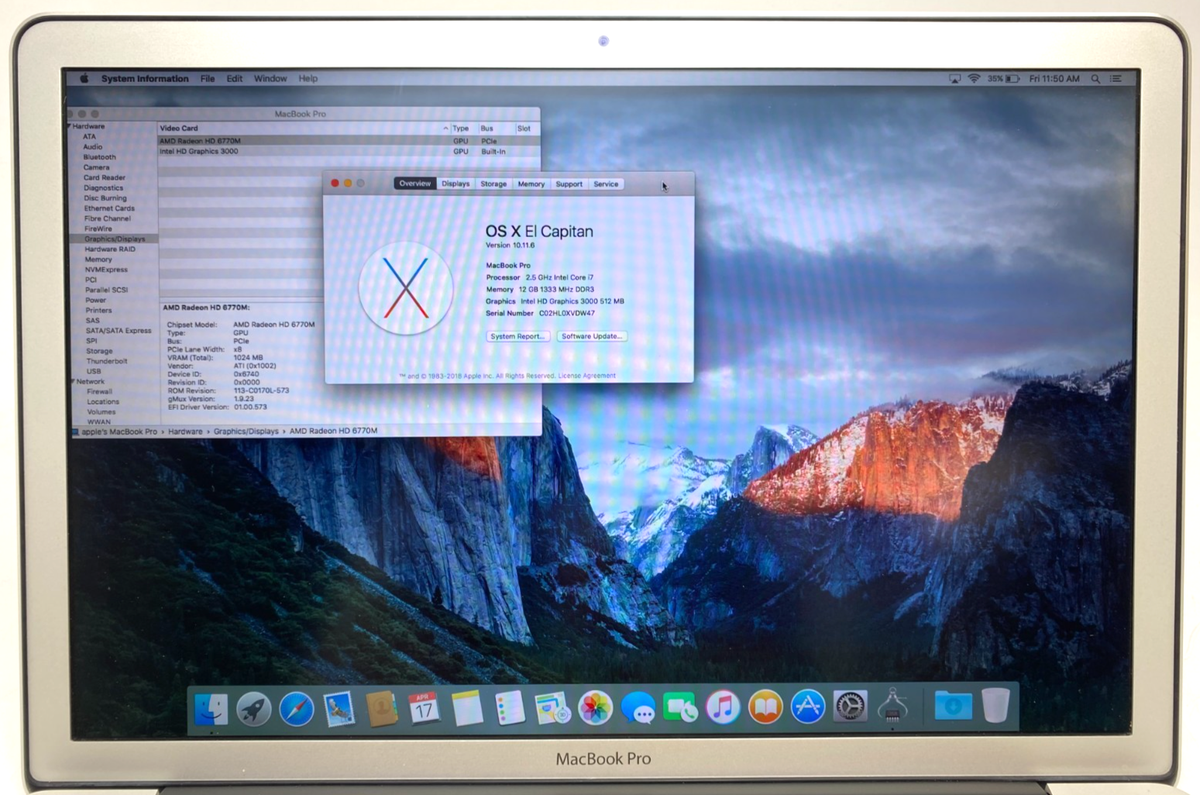
Task: Open Finder from the dock
Action: point(211,708)
